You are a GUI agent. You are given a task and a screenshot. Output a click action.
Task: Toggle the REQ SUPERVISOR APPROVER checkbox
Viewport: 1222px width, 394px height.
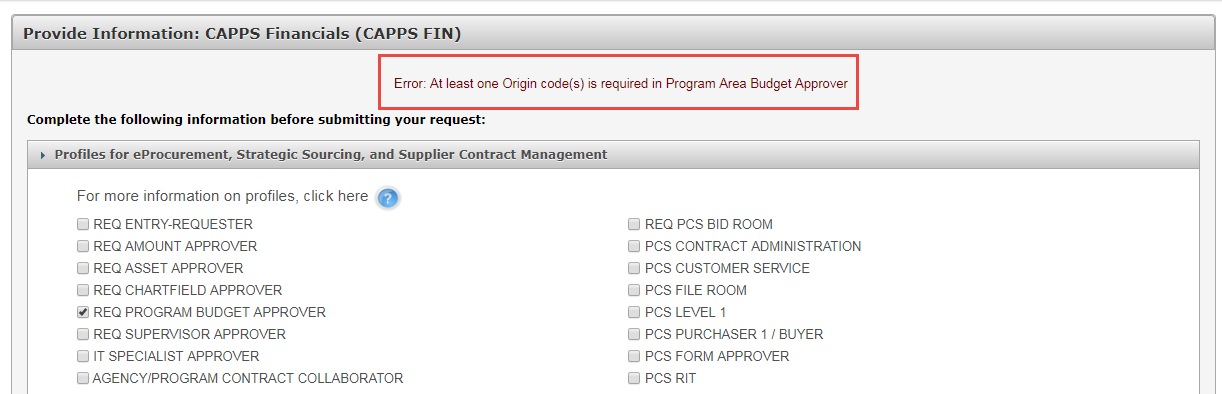pos(83,335)
